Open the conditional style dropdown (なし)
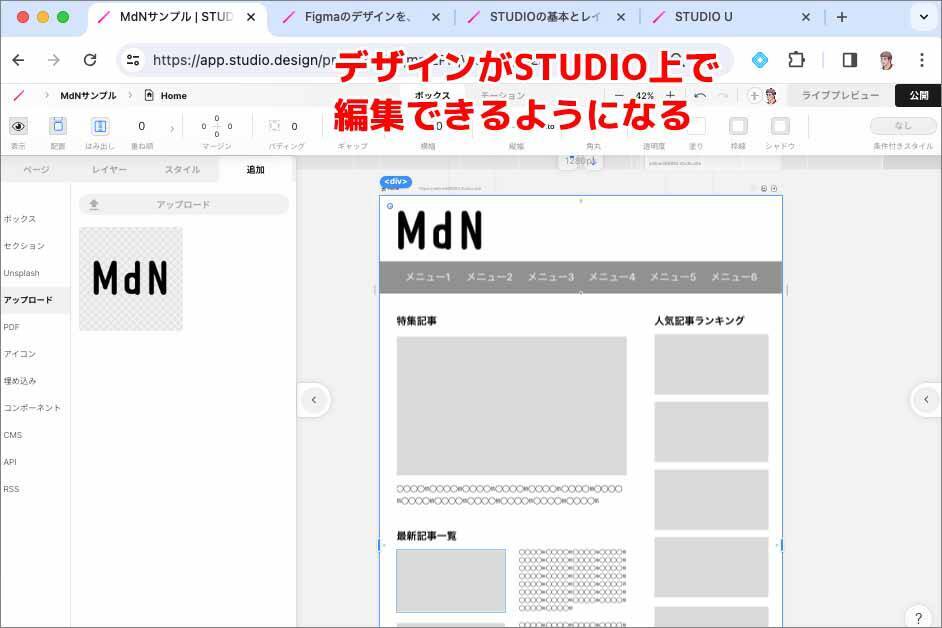Image resolution: width=942 pixels, height=628 pixels. coord(903,126)
